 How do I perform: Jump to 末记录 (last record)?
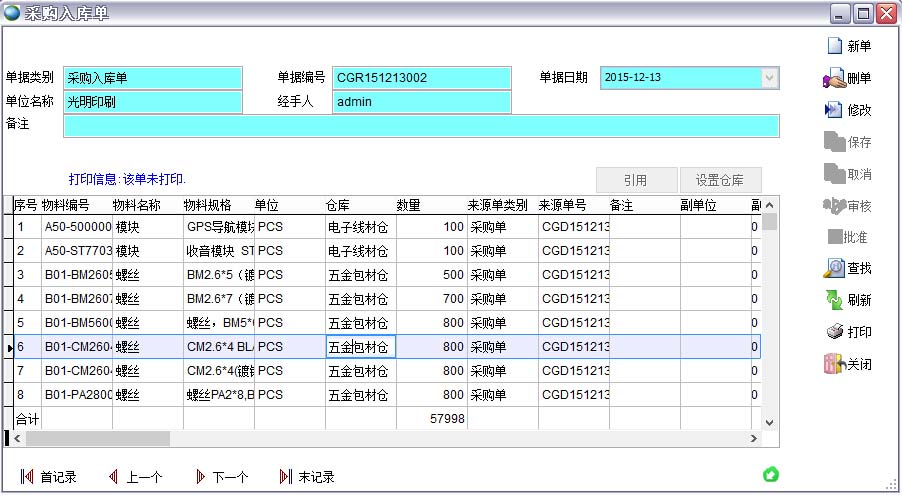pyautogui.click(x=286, y=477)
